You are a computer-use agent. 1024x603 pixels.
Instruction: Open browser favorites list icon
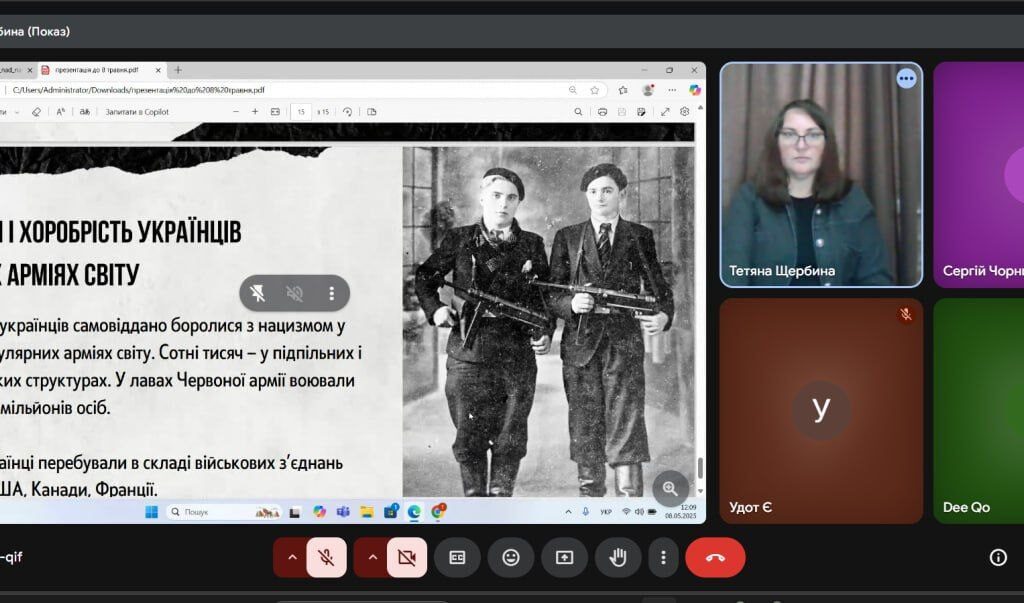click(623, 90)
